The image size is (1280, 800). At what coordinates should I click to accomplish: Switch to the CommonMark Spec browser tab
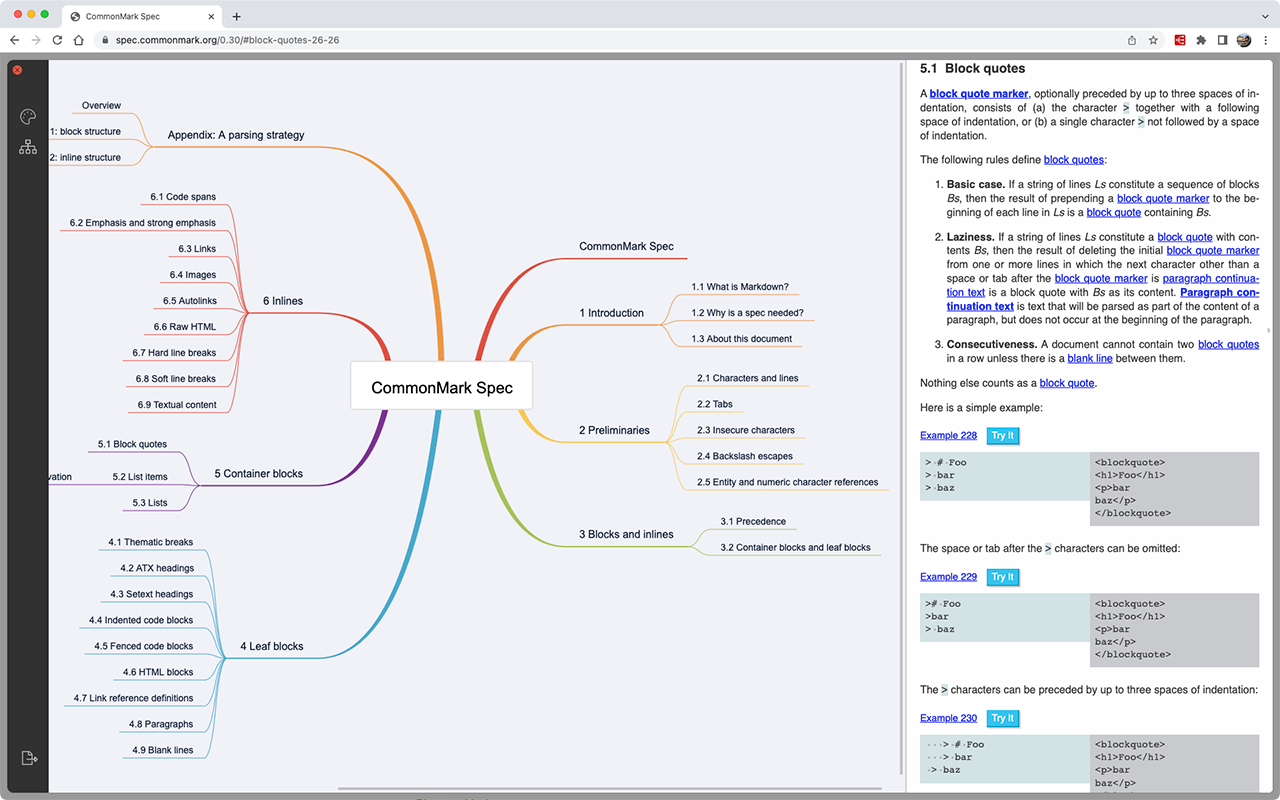142,16
